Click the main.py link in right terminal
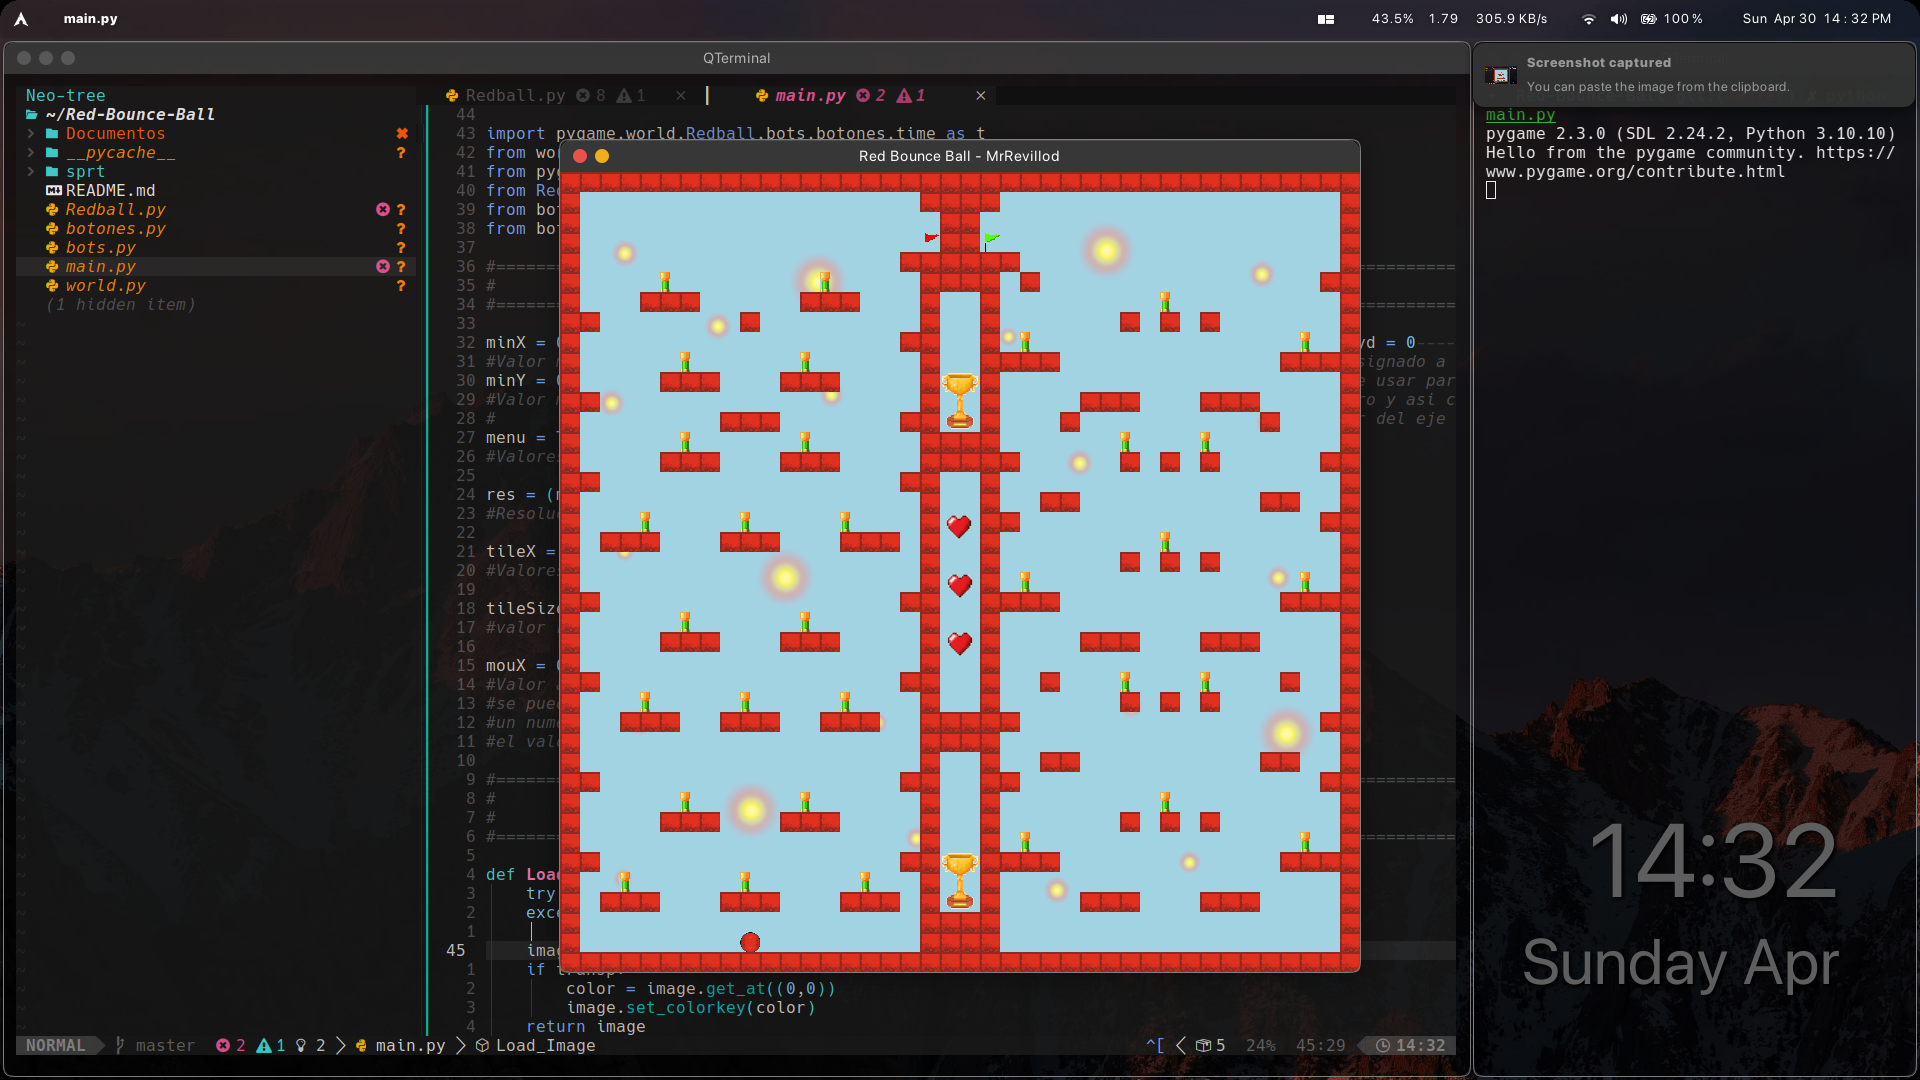 (1520, 115)
